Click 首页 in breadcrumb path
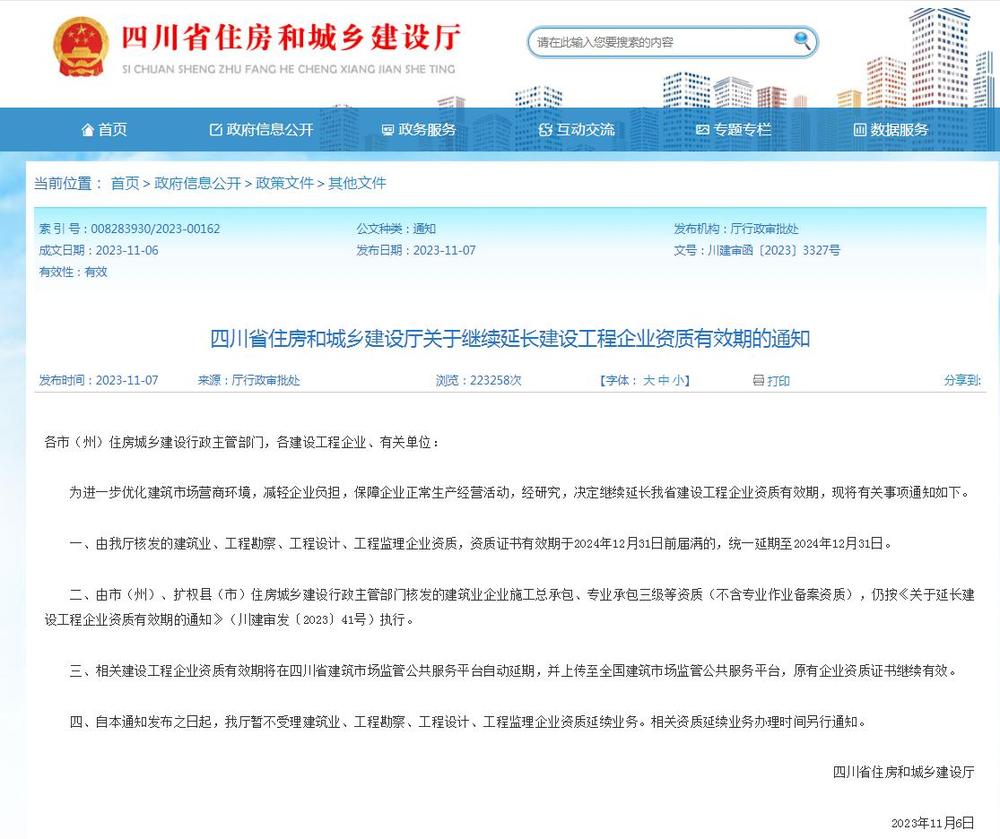Screen dimensions: 1000x839 click(x=125, y=183)
